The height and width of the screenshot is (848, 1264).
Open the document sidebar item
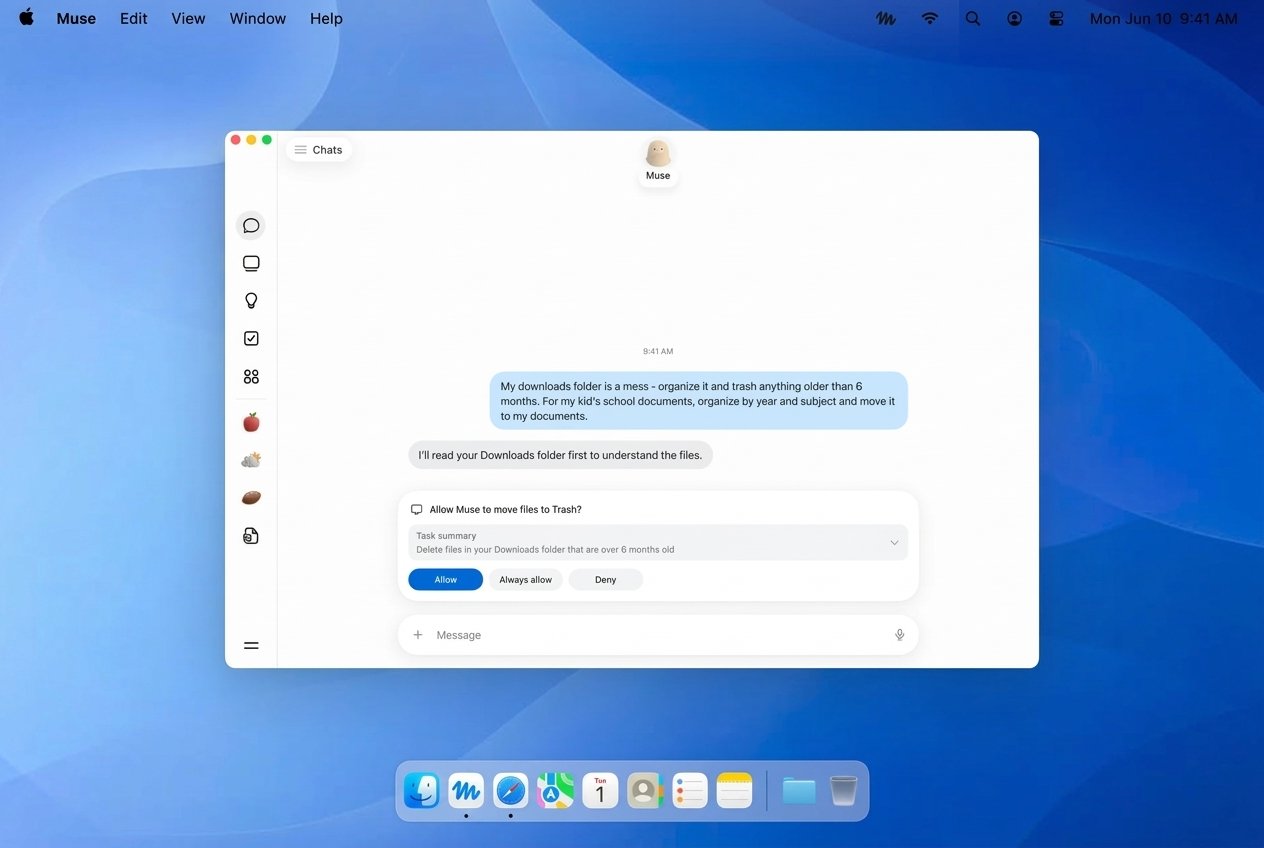[x=251, y=536]
